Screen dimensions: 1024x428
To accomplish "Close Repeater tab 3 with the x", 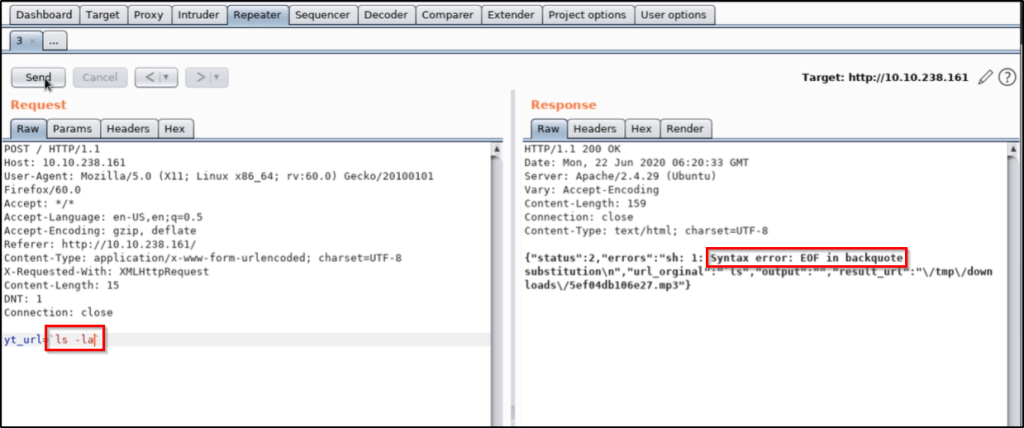I will pos(32,41).
